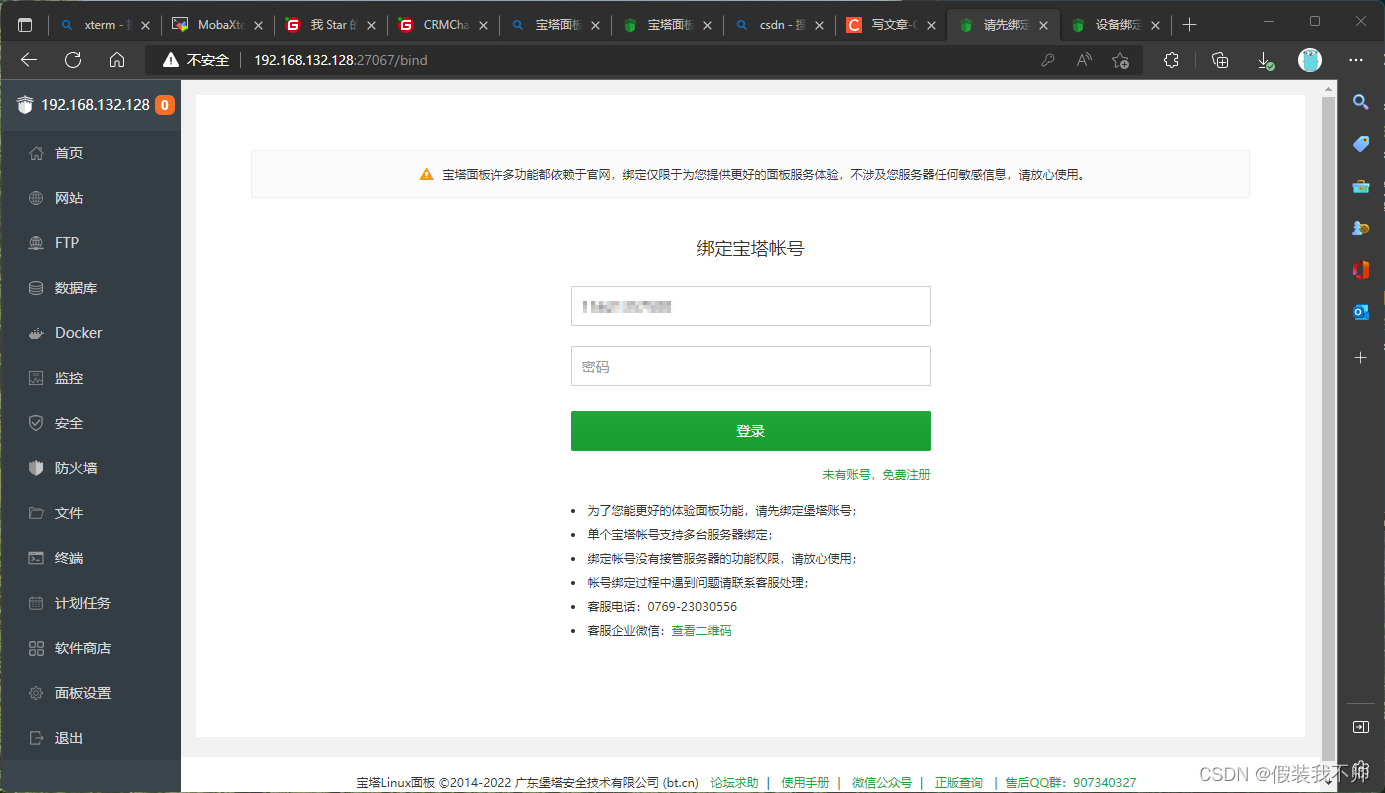This screenshot has width=1385, height=793.
Task: Open the 安全 shield icon
Action: coord(36,423)
